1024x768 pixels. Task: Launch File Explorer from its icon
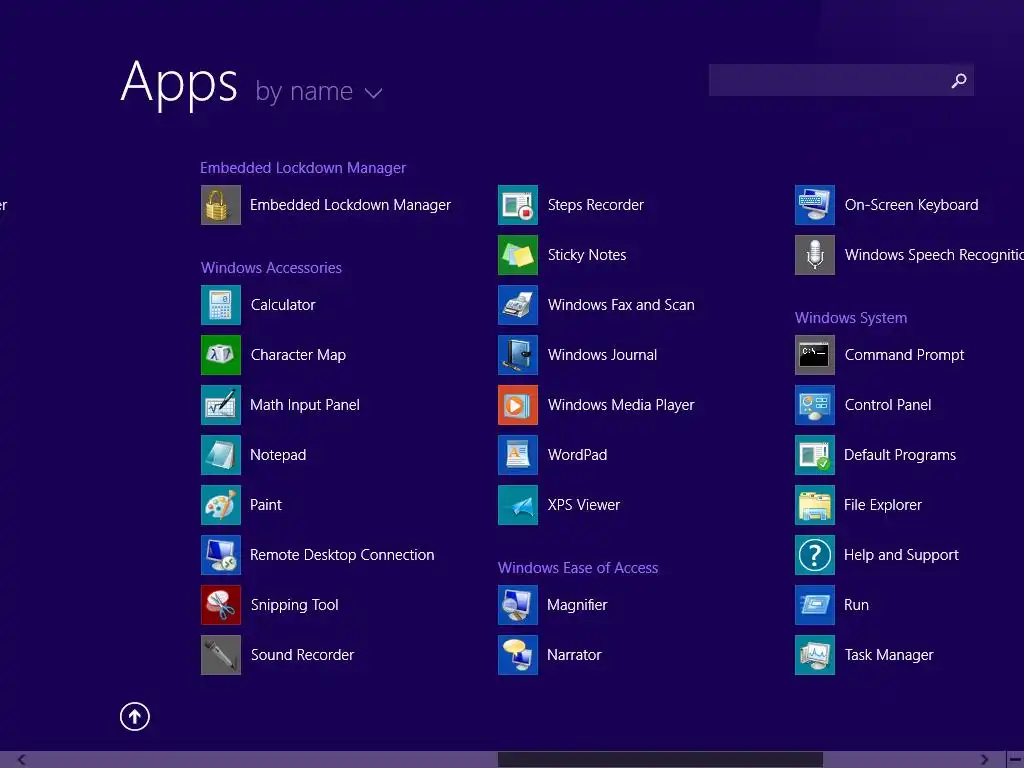[815, 505]
